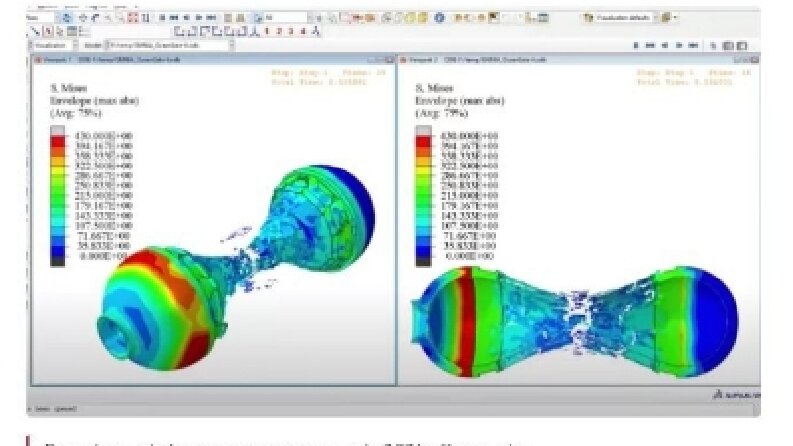Select the Rotate View tool
This screenshot has width=793, height=446.
pyautogui.click(x=95, y=18)
